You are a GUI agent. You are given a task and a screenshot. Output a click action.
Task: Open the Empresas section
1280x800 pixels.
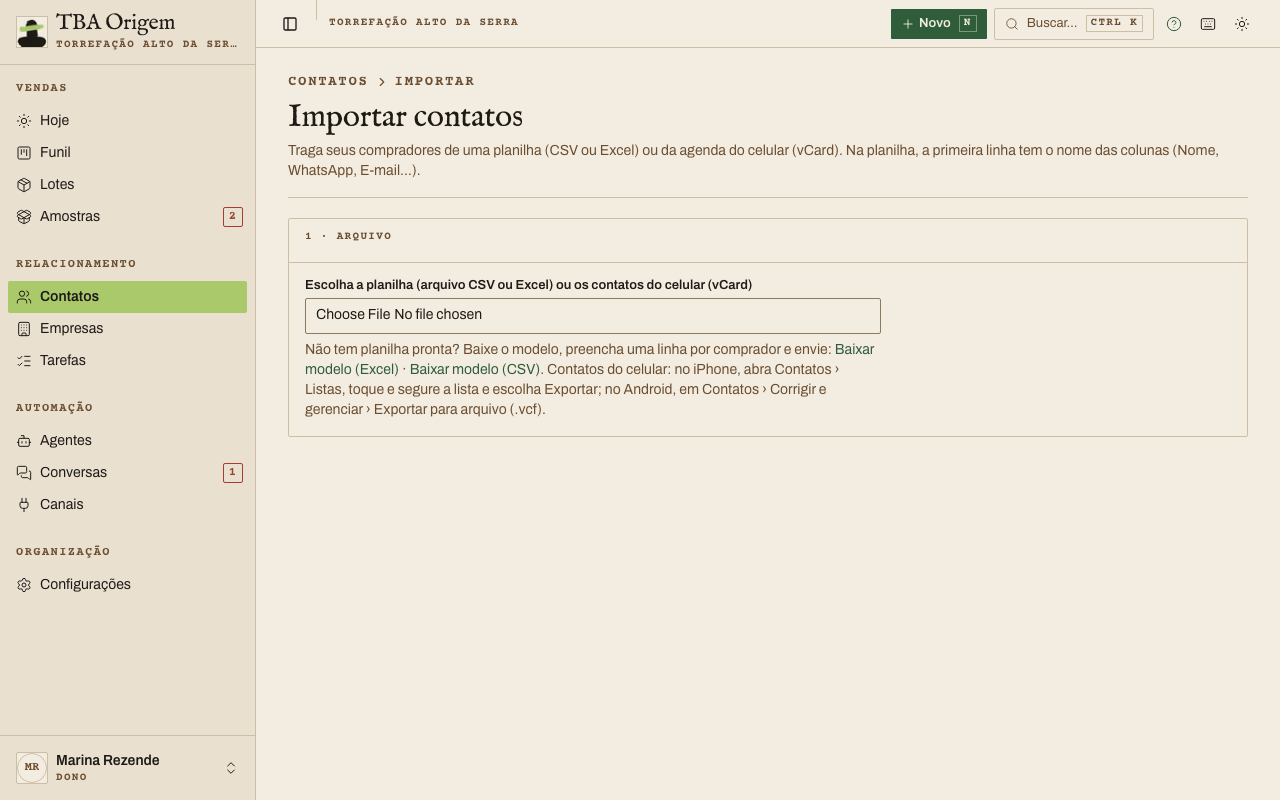tap(127, 328)
